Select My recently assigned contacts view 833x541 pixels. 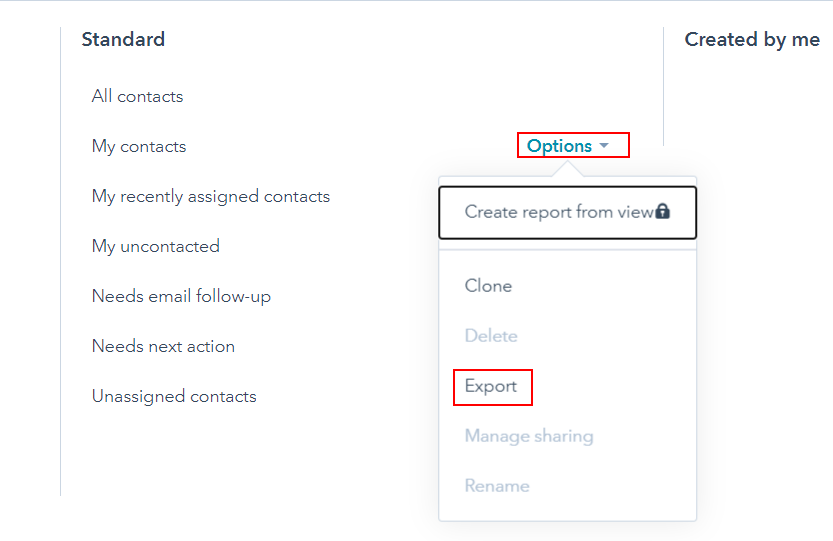tap(211, 196)
